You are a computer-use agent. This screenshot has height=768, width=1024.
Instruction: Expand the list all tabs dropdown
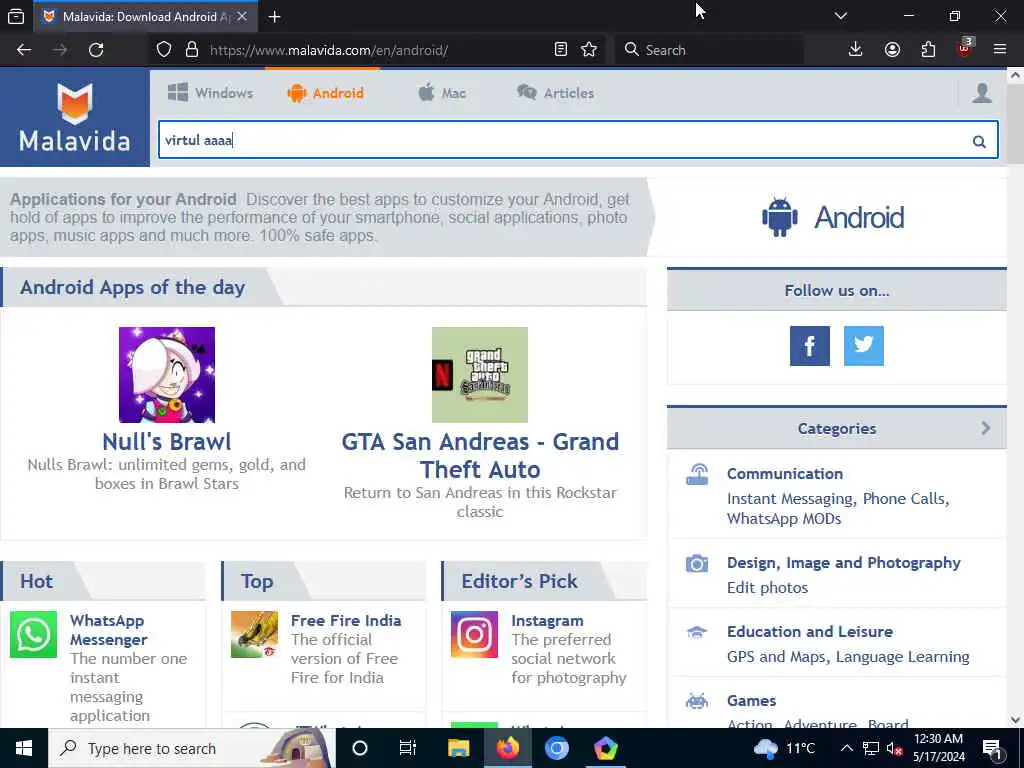(x=840, y=16)
